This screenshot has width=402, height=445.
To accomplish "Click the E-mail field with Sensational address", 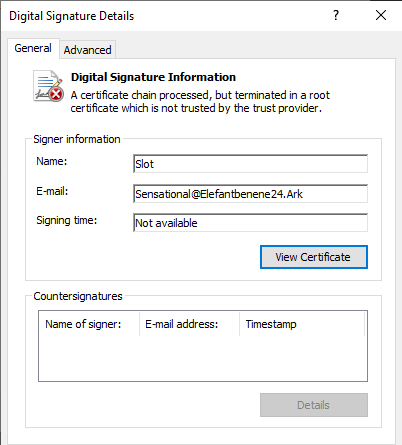I will click(x=250, y=194).
